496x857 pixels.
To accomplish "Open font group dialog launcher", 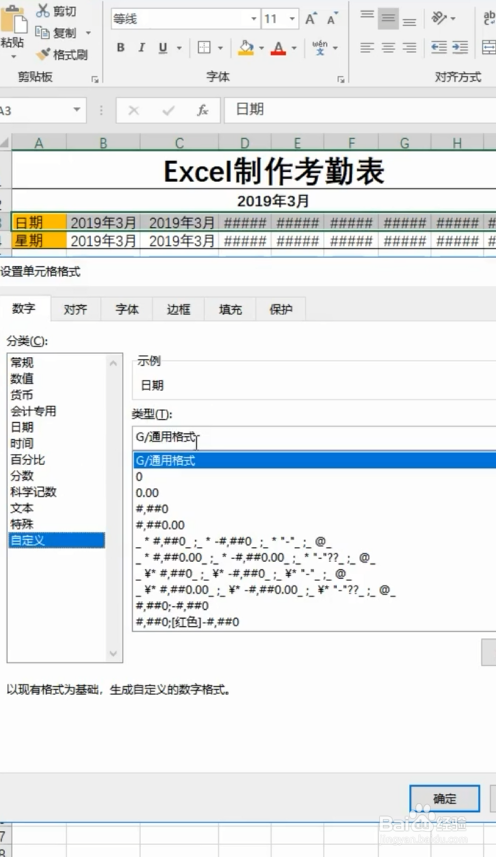I will pyautogui.click(x=341, y=80).
